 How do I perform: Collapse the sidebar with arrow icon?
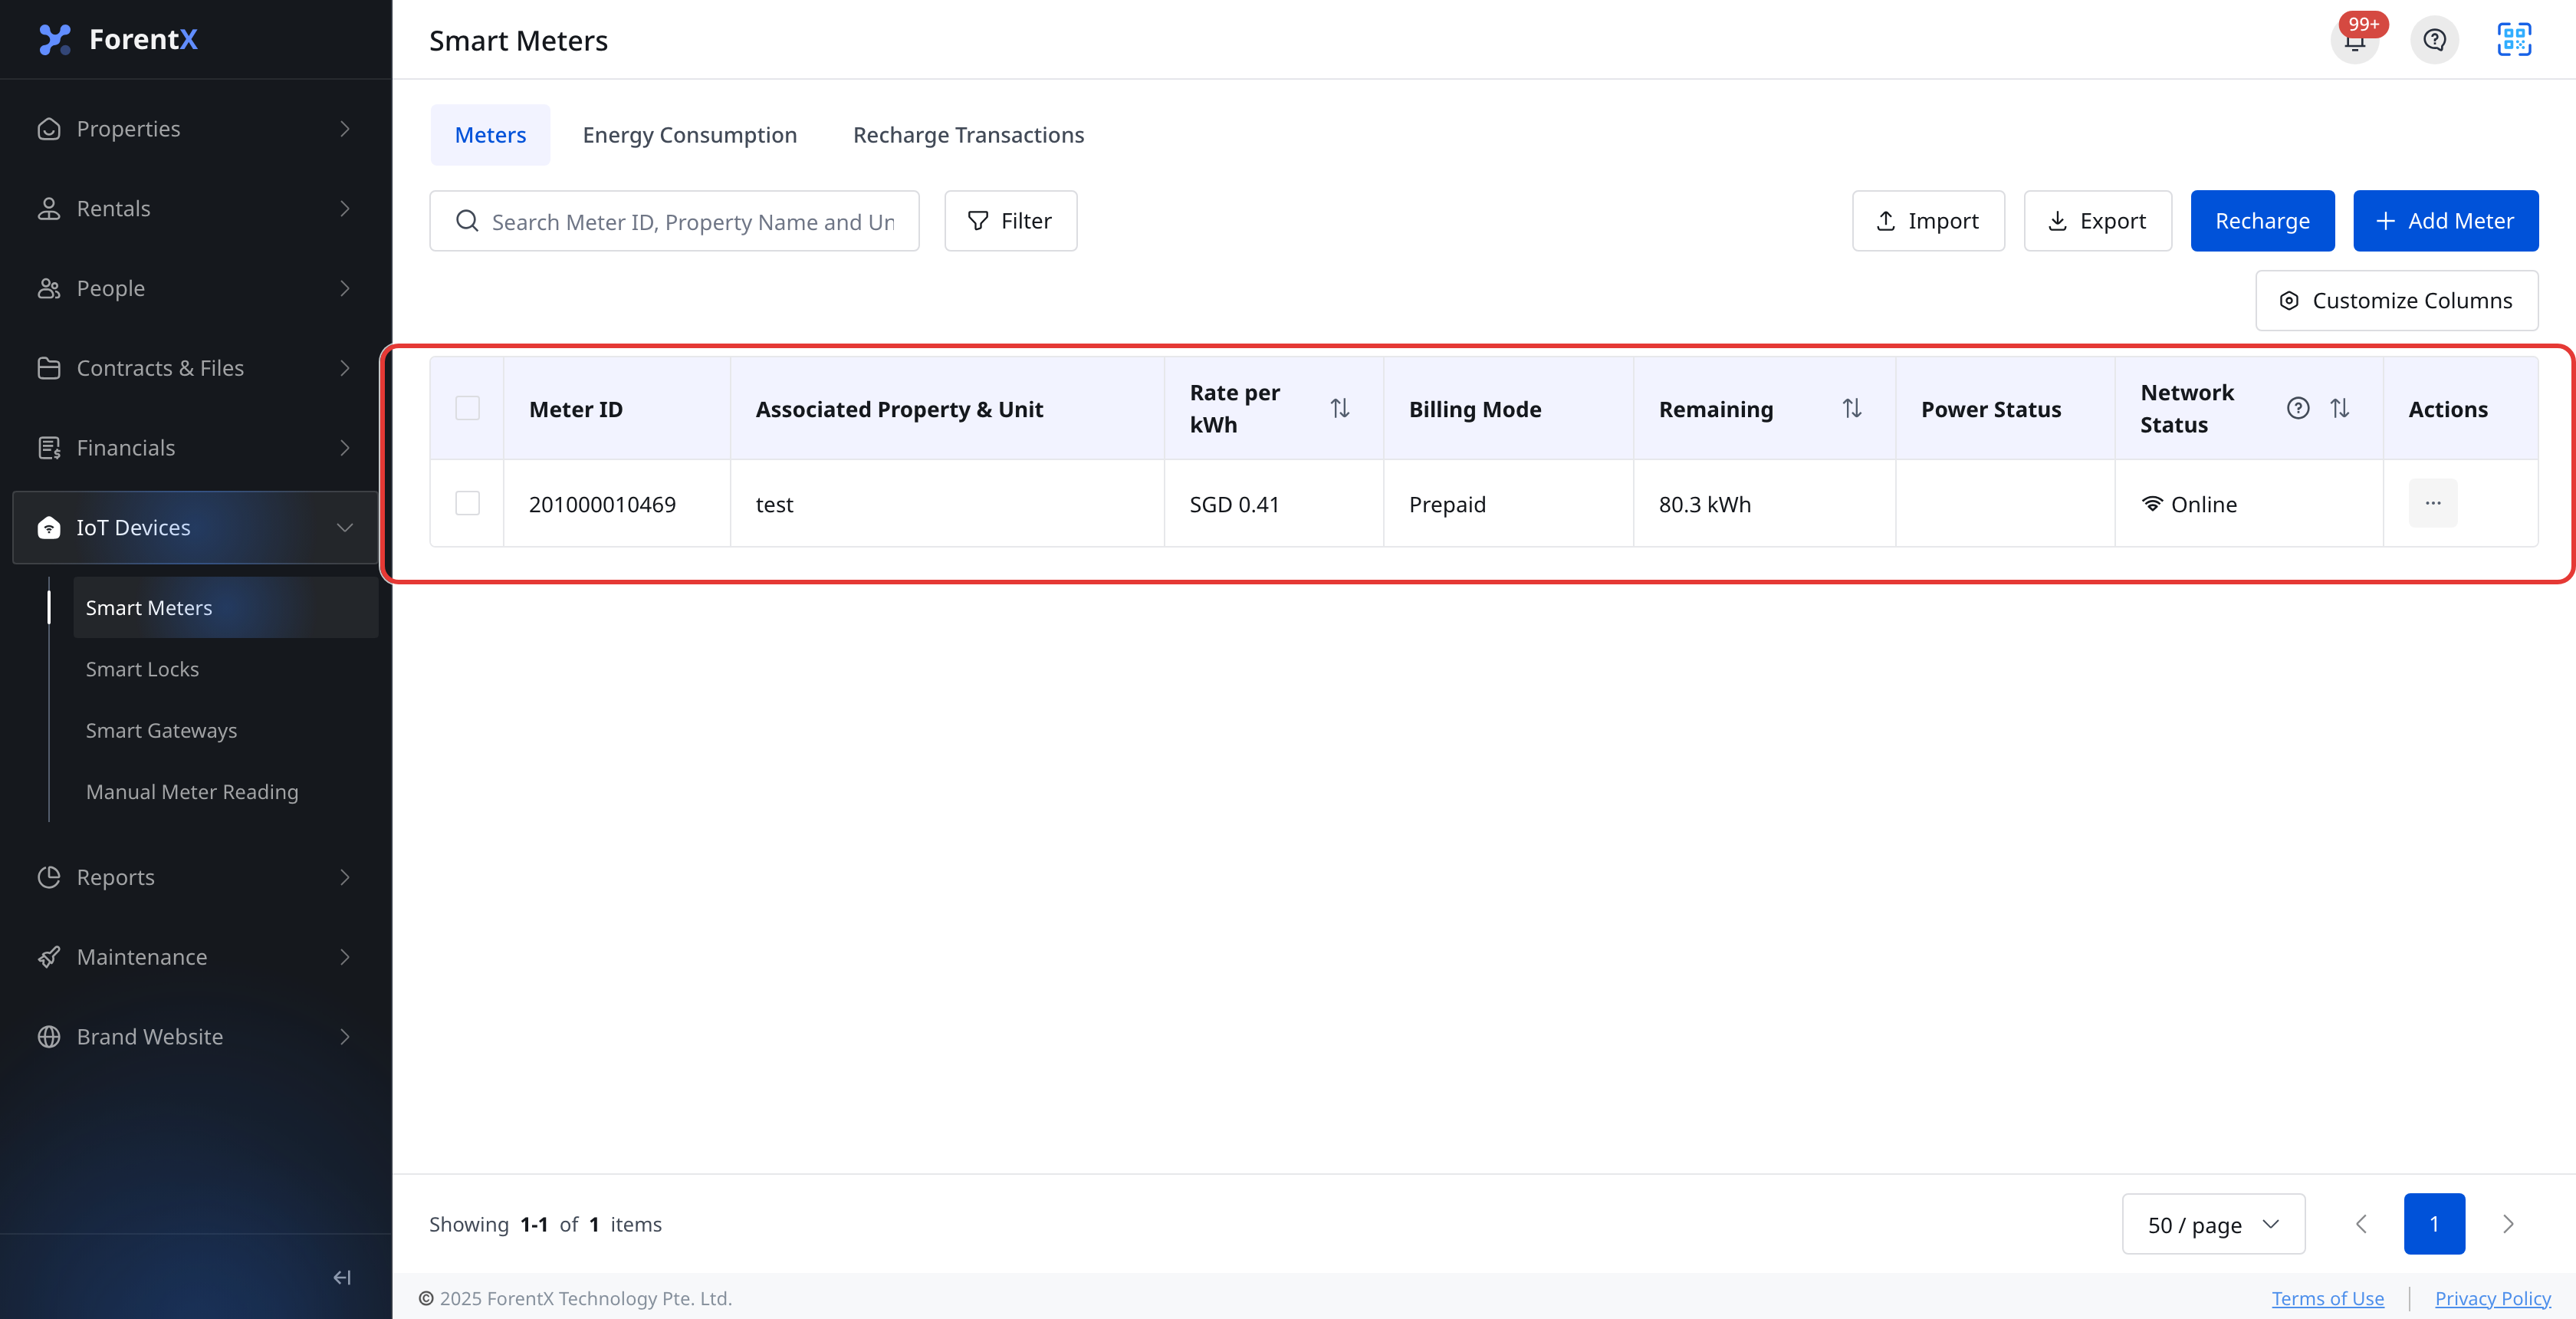(x=342, y=1277)
